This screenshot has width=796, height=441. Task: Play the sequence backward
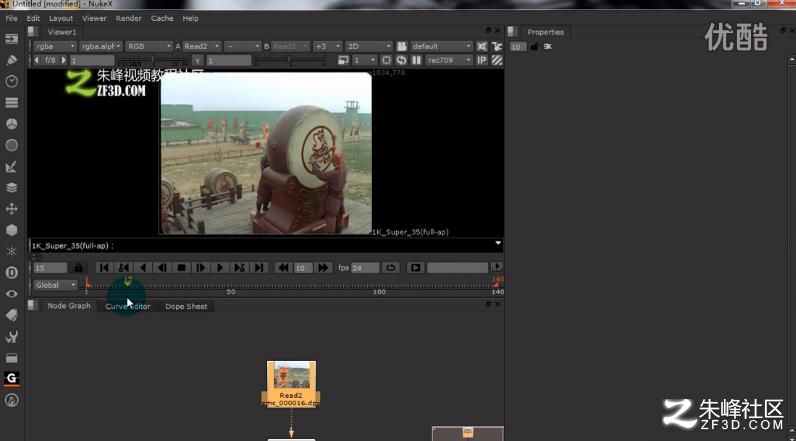[143, 267]
